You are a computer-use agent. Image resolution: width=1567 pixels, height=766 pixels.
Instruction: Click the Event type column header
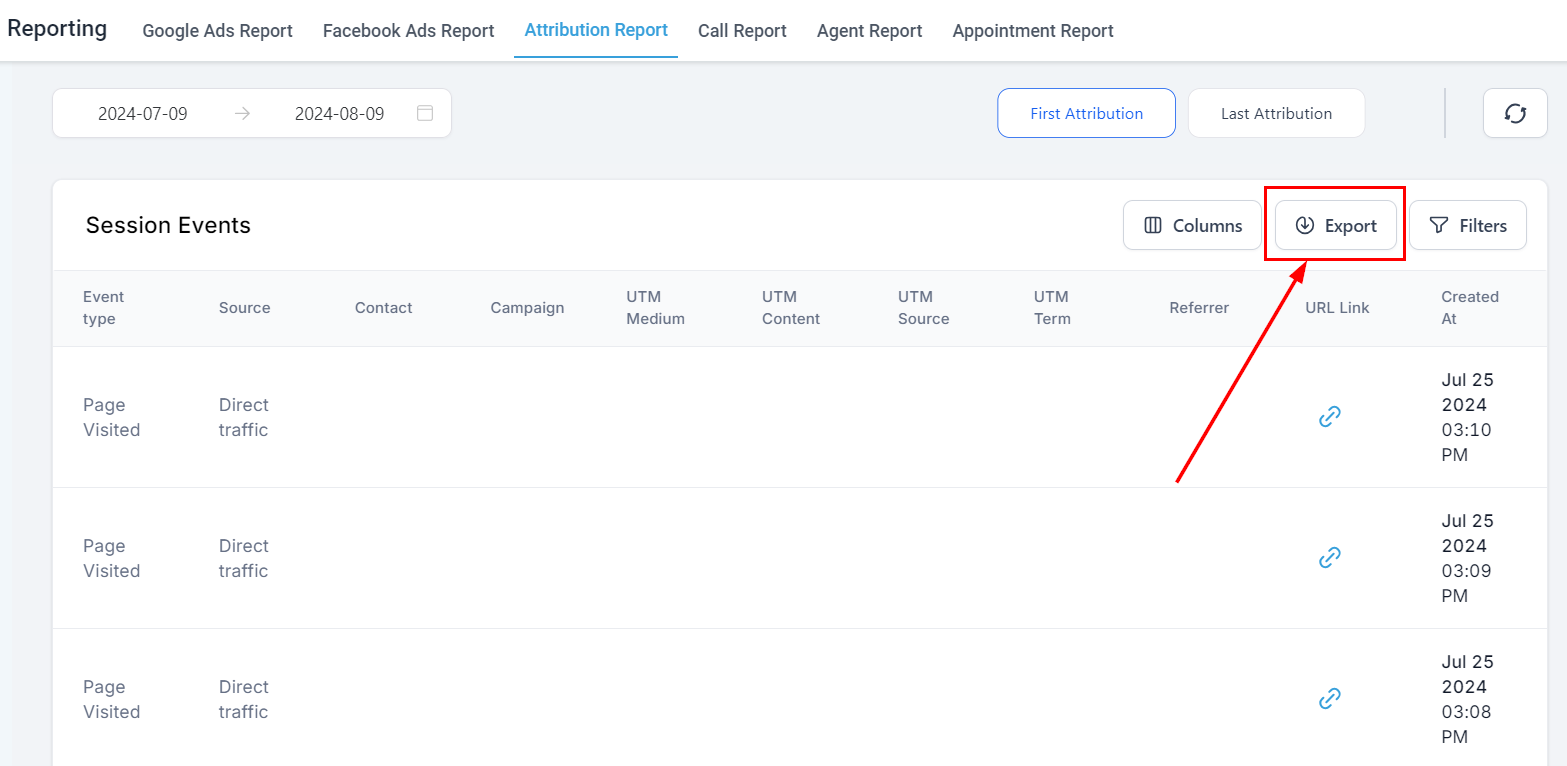point(104,308)
